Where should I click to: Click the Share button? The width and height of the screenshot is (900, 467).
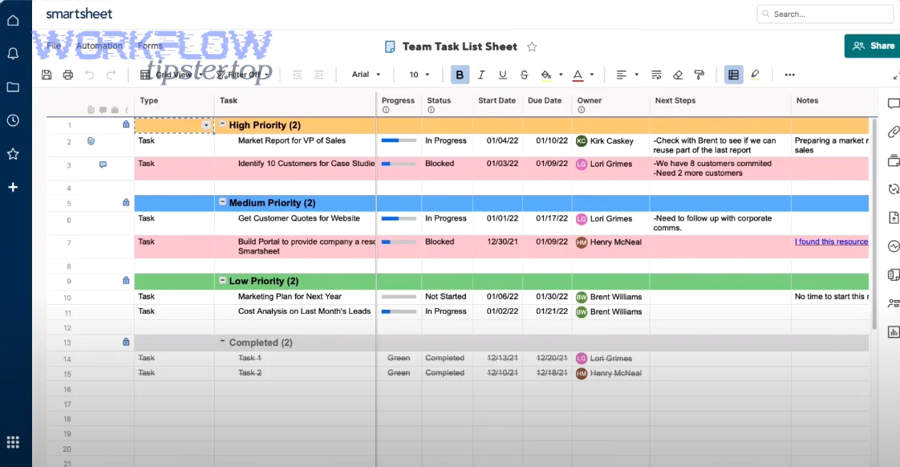872,46
